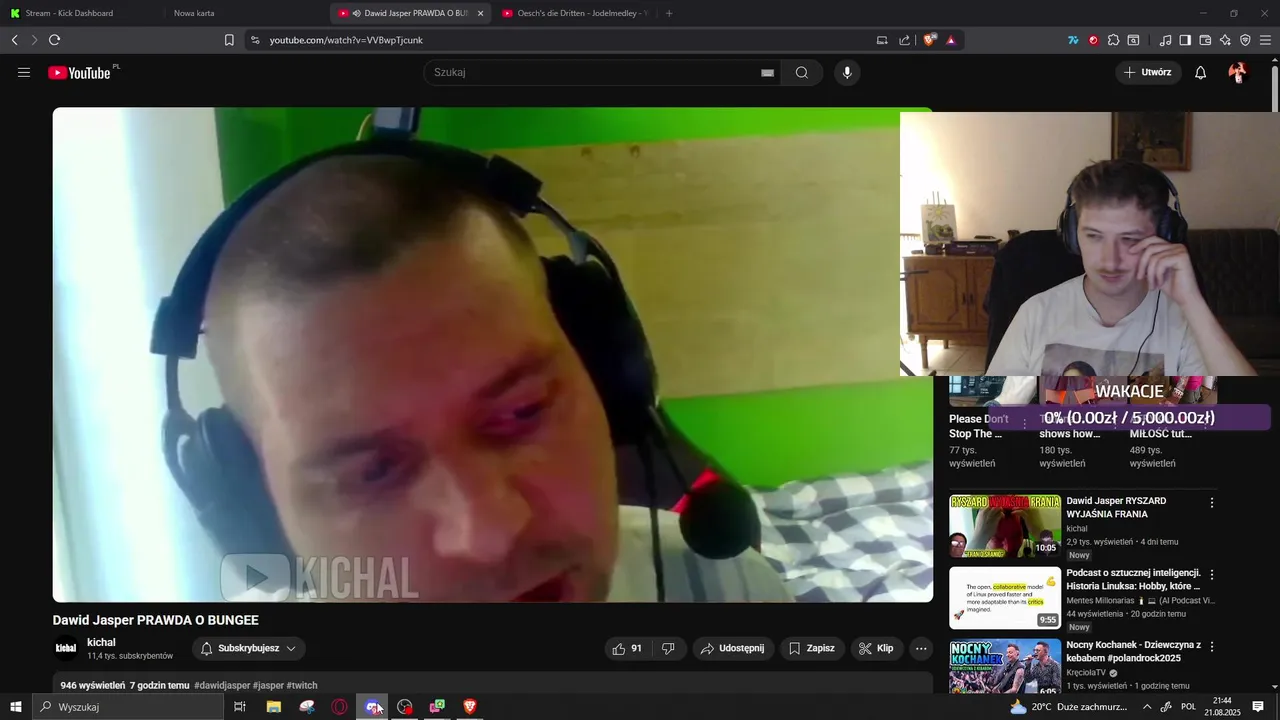Open File Explorer from the taskbar
Viewport: 1280px width, 720px height.
point(273,707)
